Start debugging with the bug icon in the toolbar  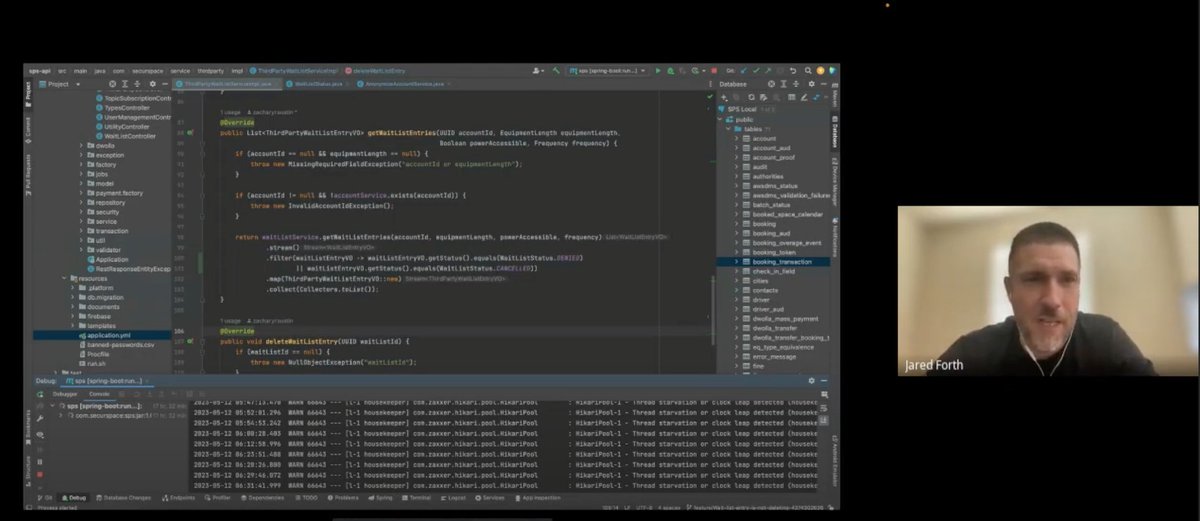[671, 71]
